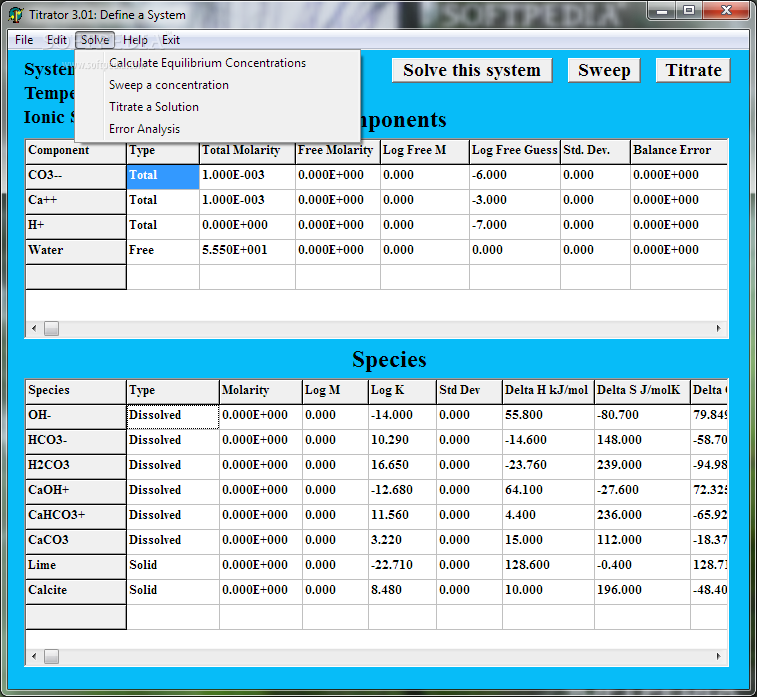Click the highlighted Total type cell for CO3--
Image resolution: width=757 pixels, height=697 pixels.
click(163, 177)
